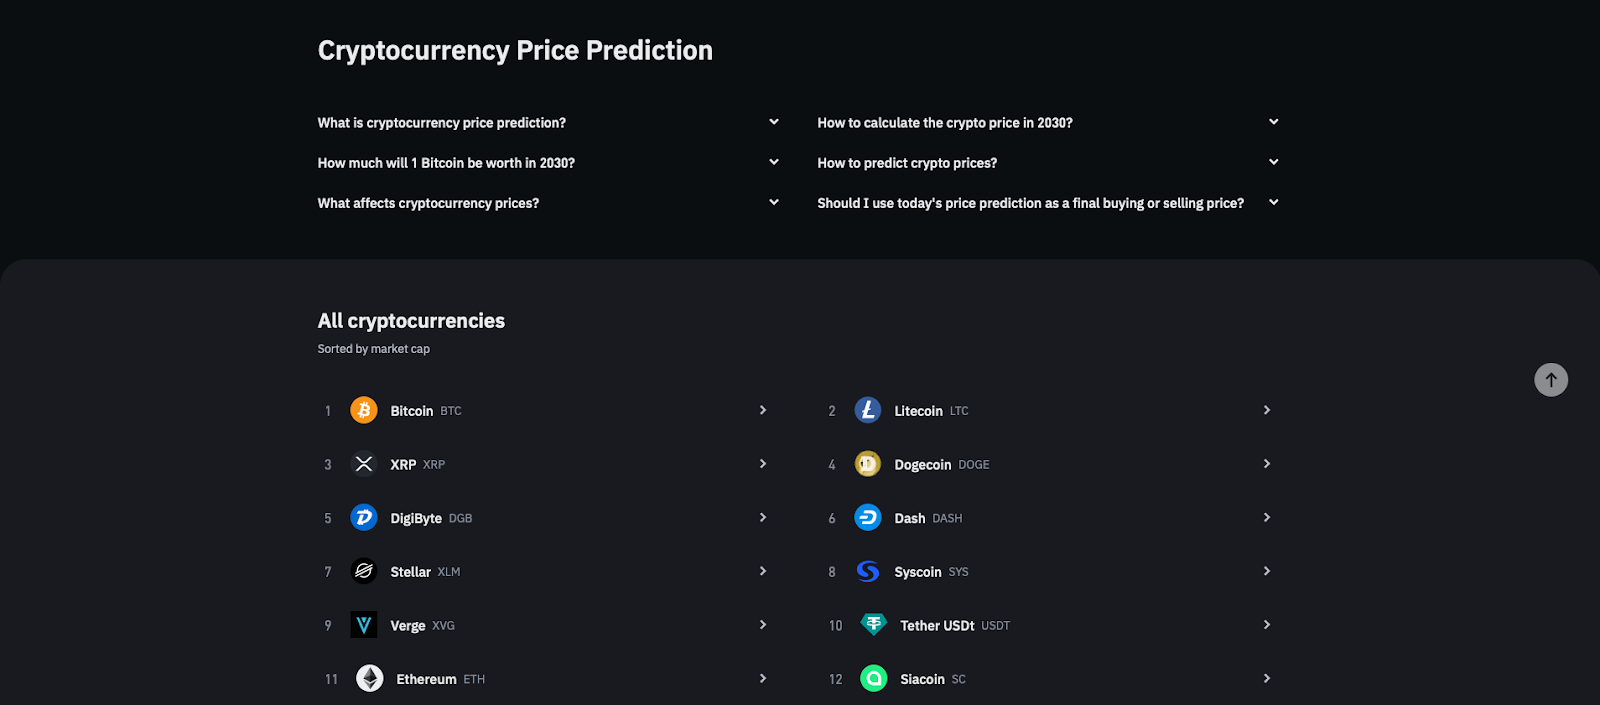Select the DigiByte coin icon
1600x705 pixels.
click(364, 518)
